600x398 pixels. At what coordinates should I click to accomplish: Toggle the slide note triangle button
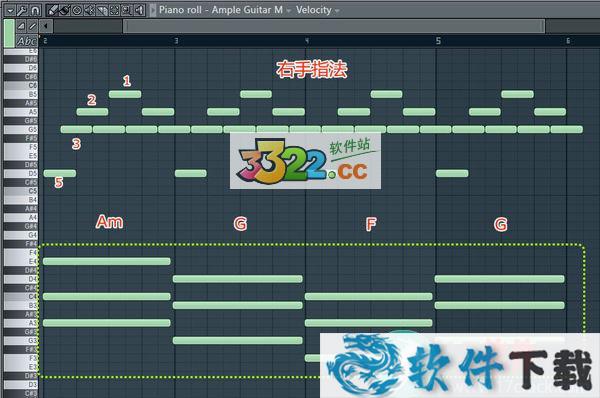(x=21, y=26)
